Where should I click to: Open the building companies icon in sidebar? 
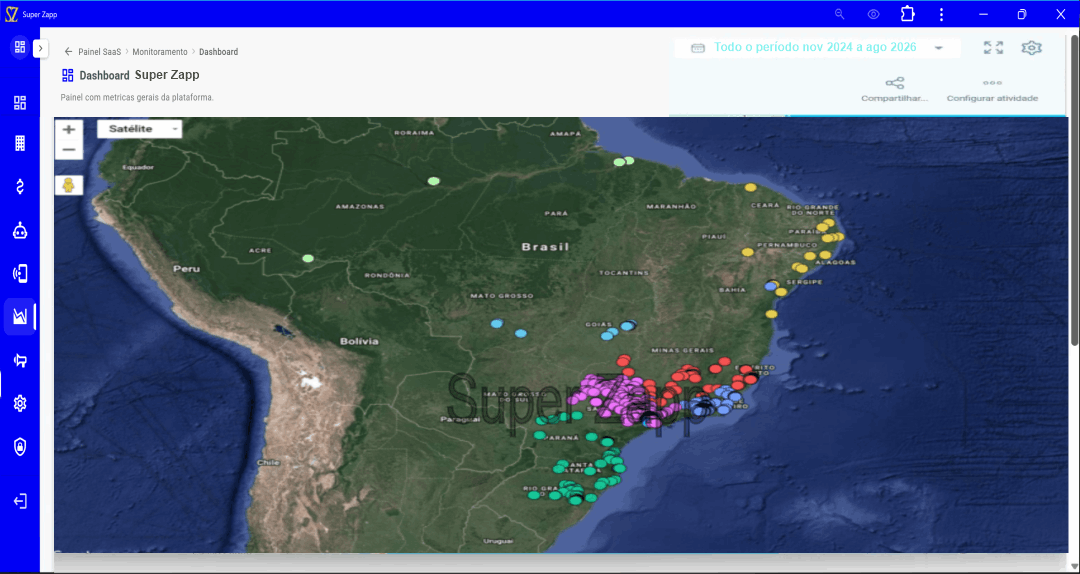(x=20, y=143)
